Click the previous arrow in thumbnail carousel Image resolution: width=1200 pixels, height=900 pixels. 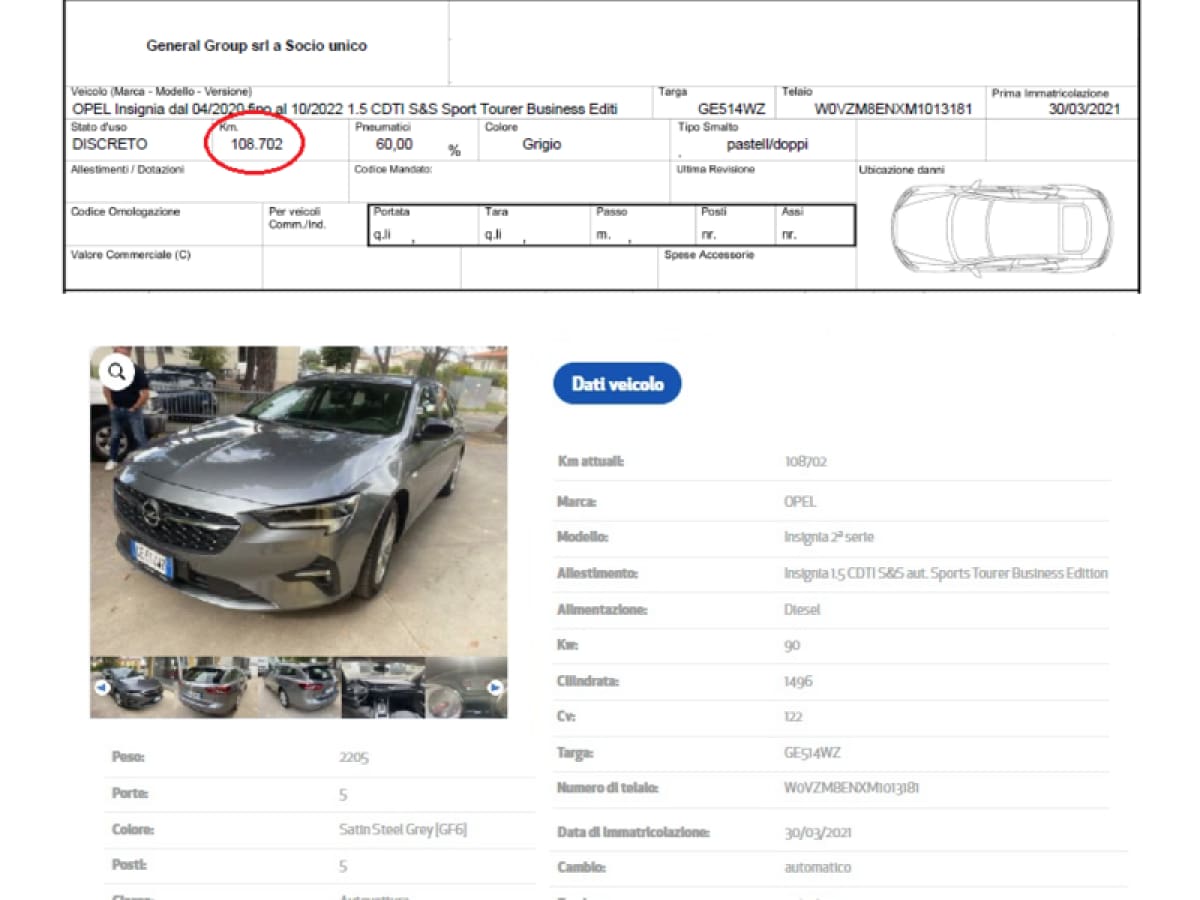[101, 688]
